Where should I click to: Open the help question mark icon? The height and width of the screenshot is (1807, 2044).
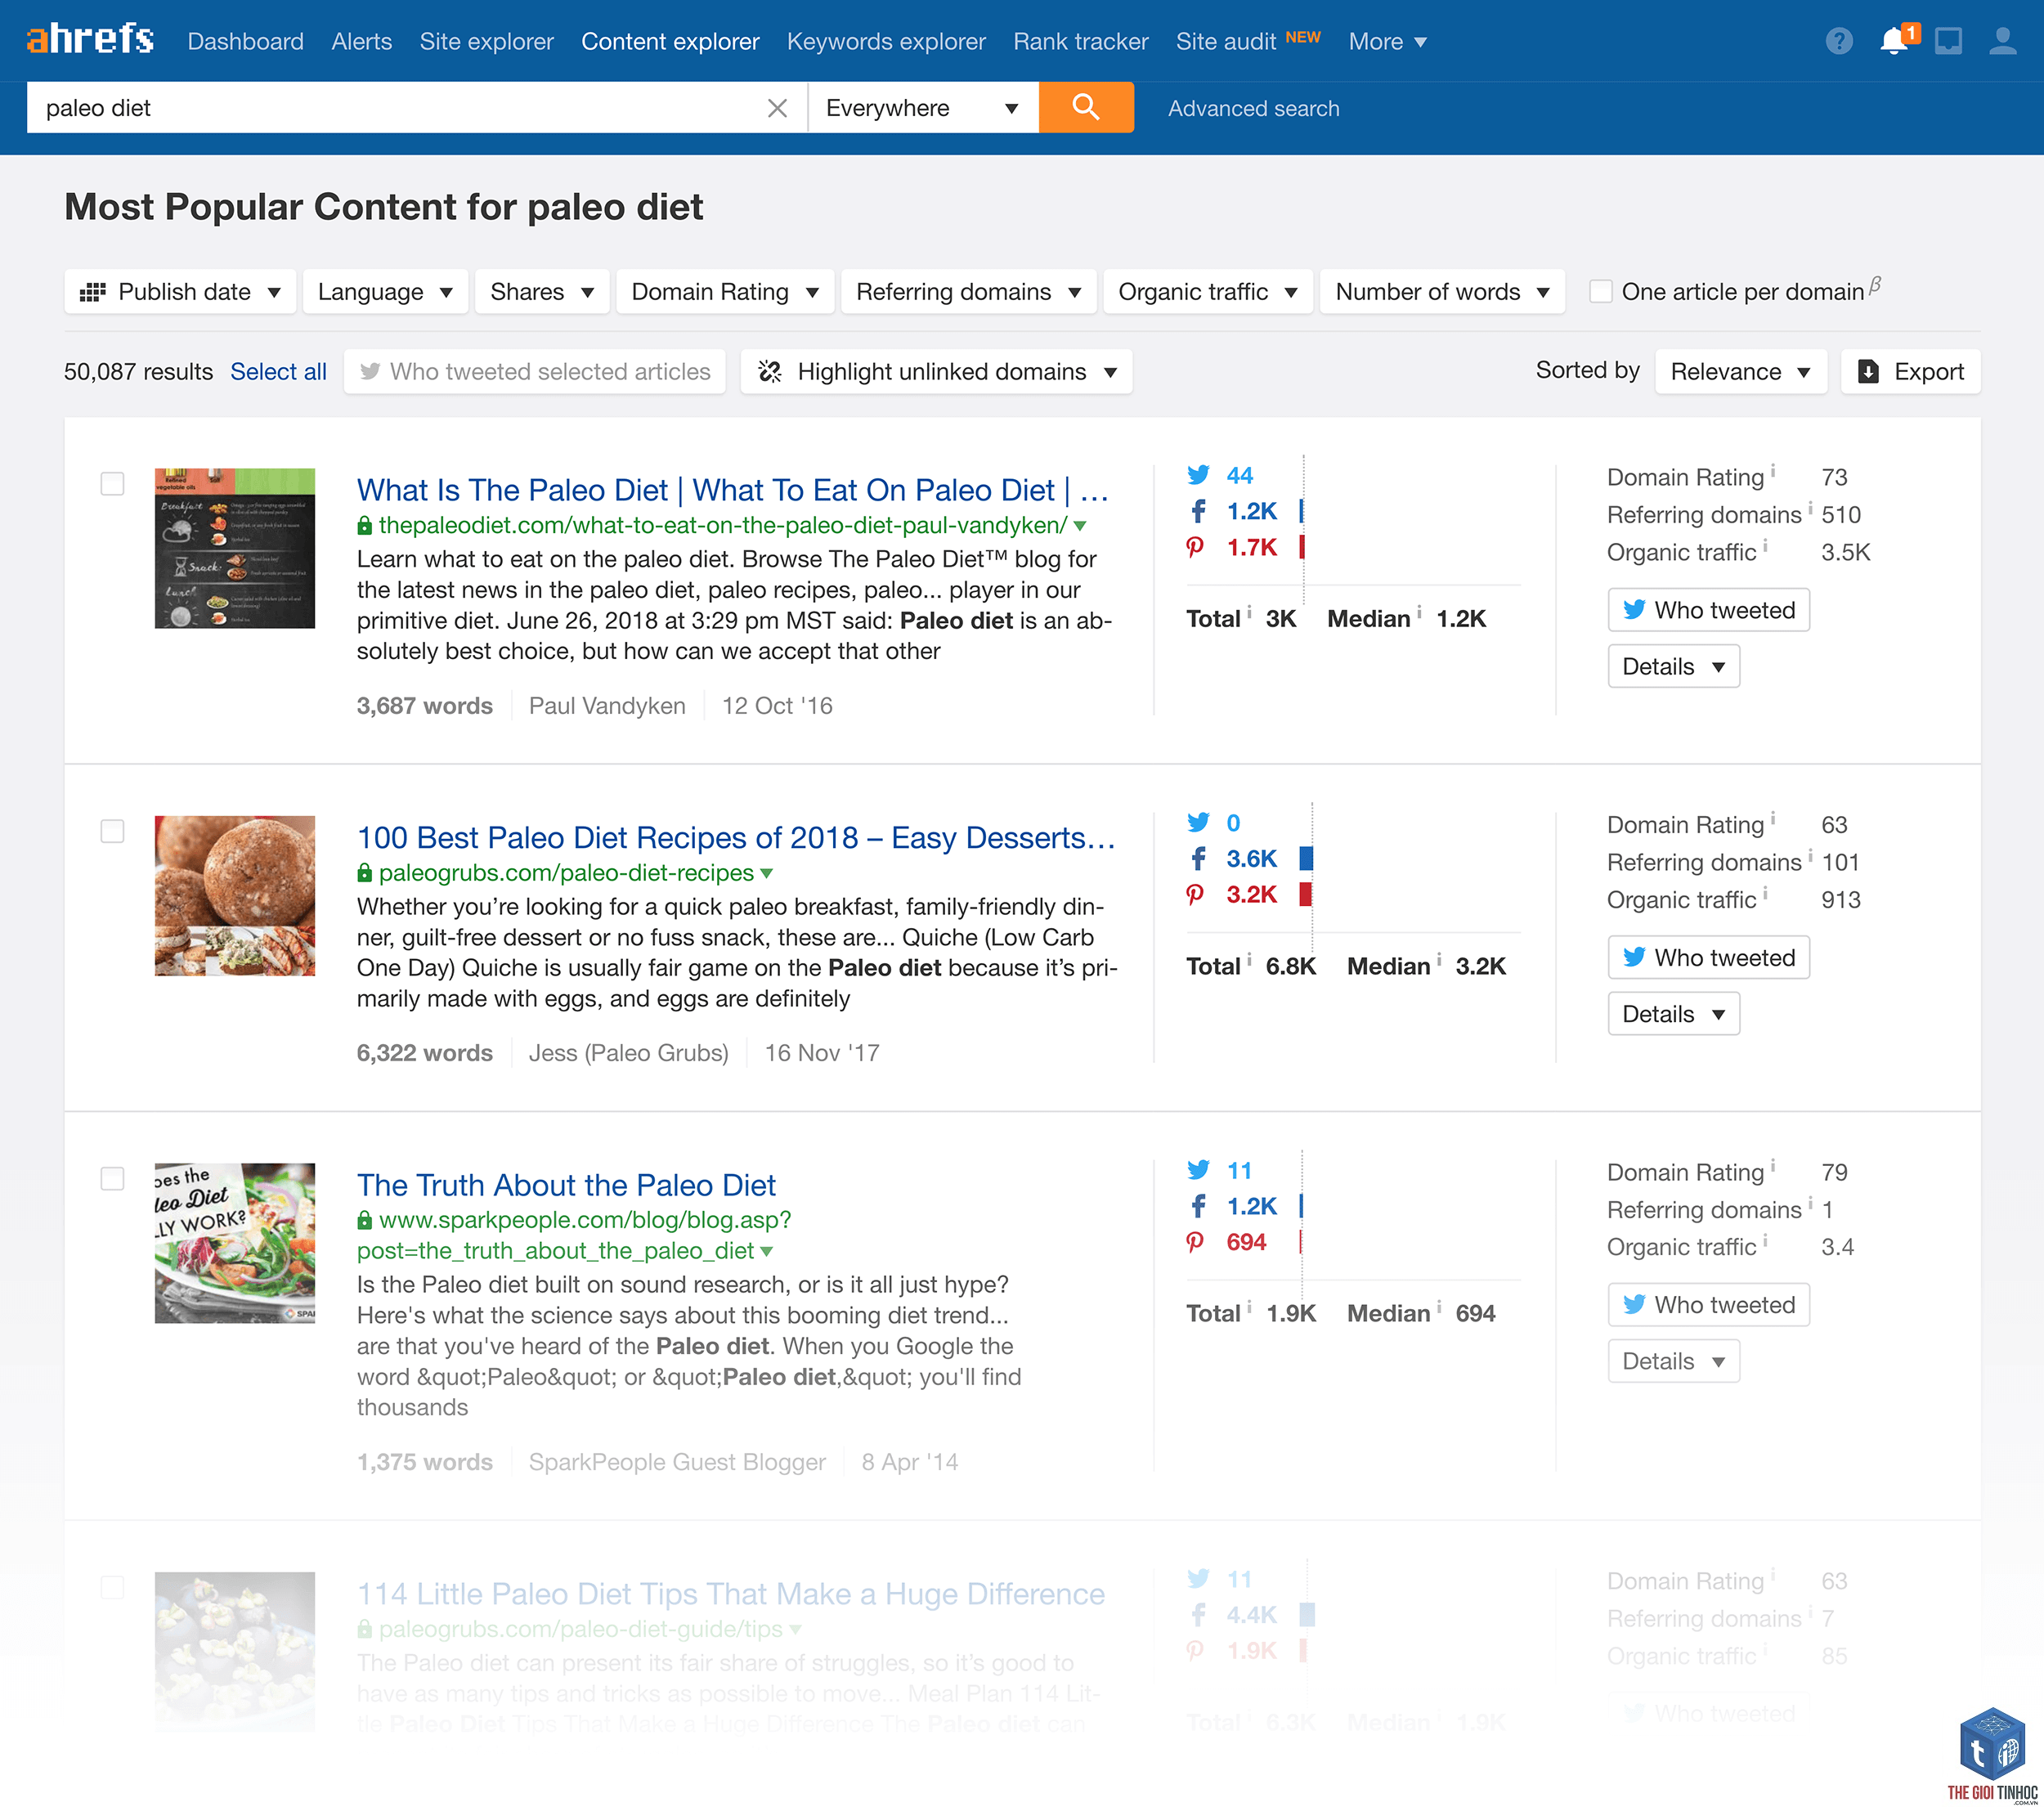click(x=1839, y=41)
